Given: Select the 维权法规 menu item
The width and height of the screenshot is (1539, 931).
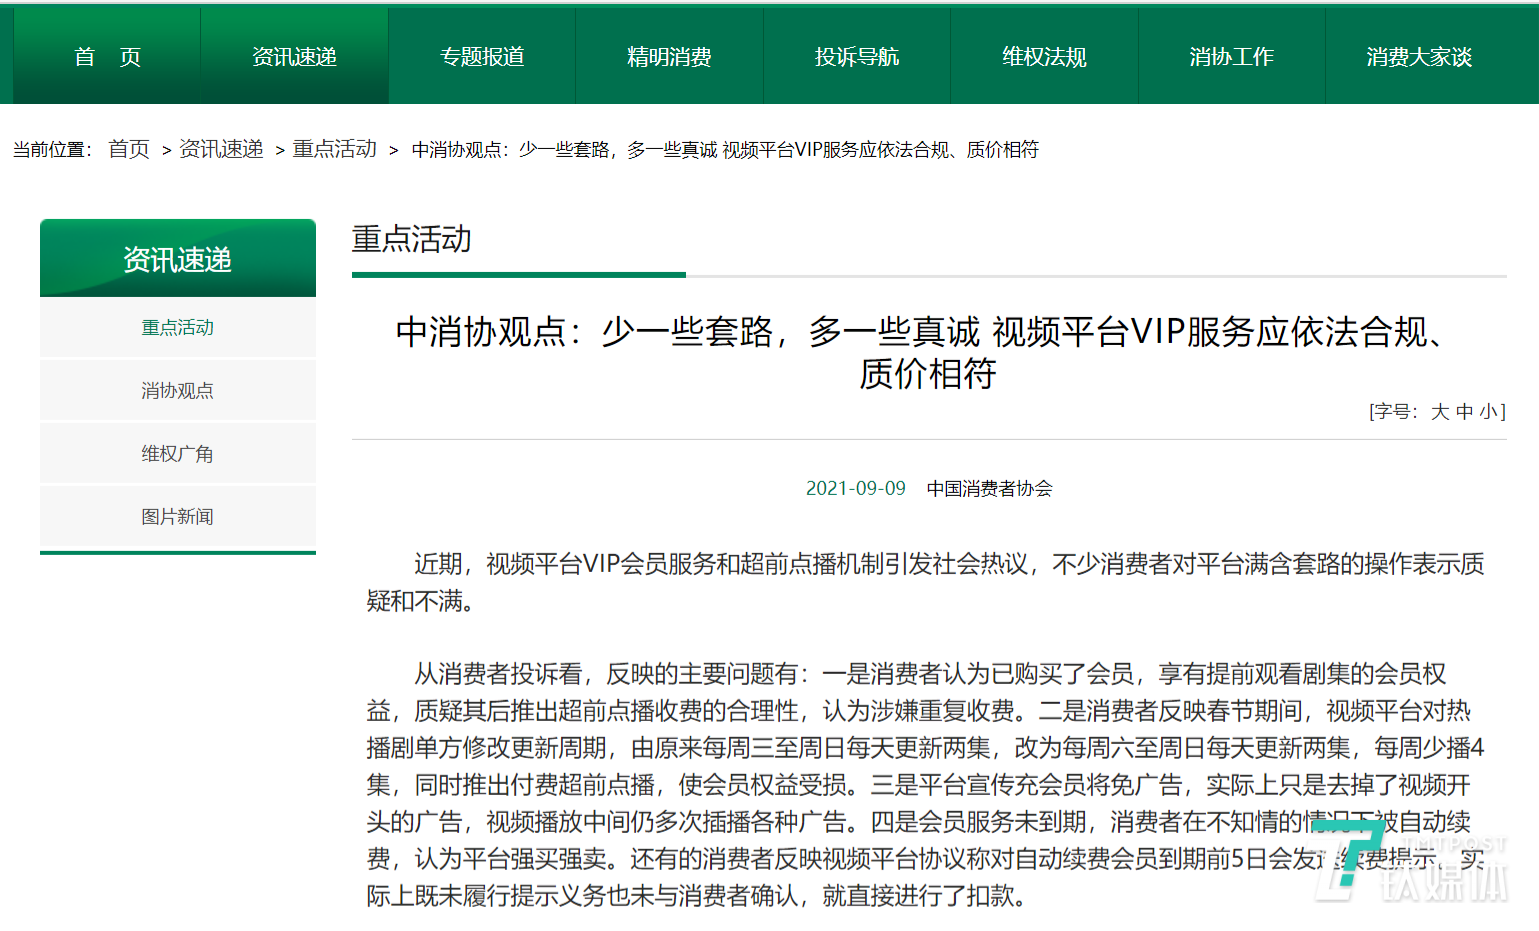Looking at the screenshot, I should pos(1044,57).
